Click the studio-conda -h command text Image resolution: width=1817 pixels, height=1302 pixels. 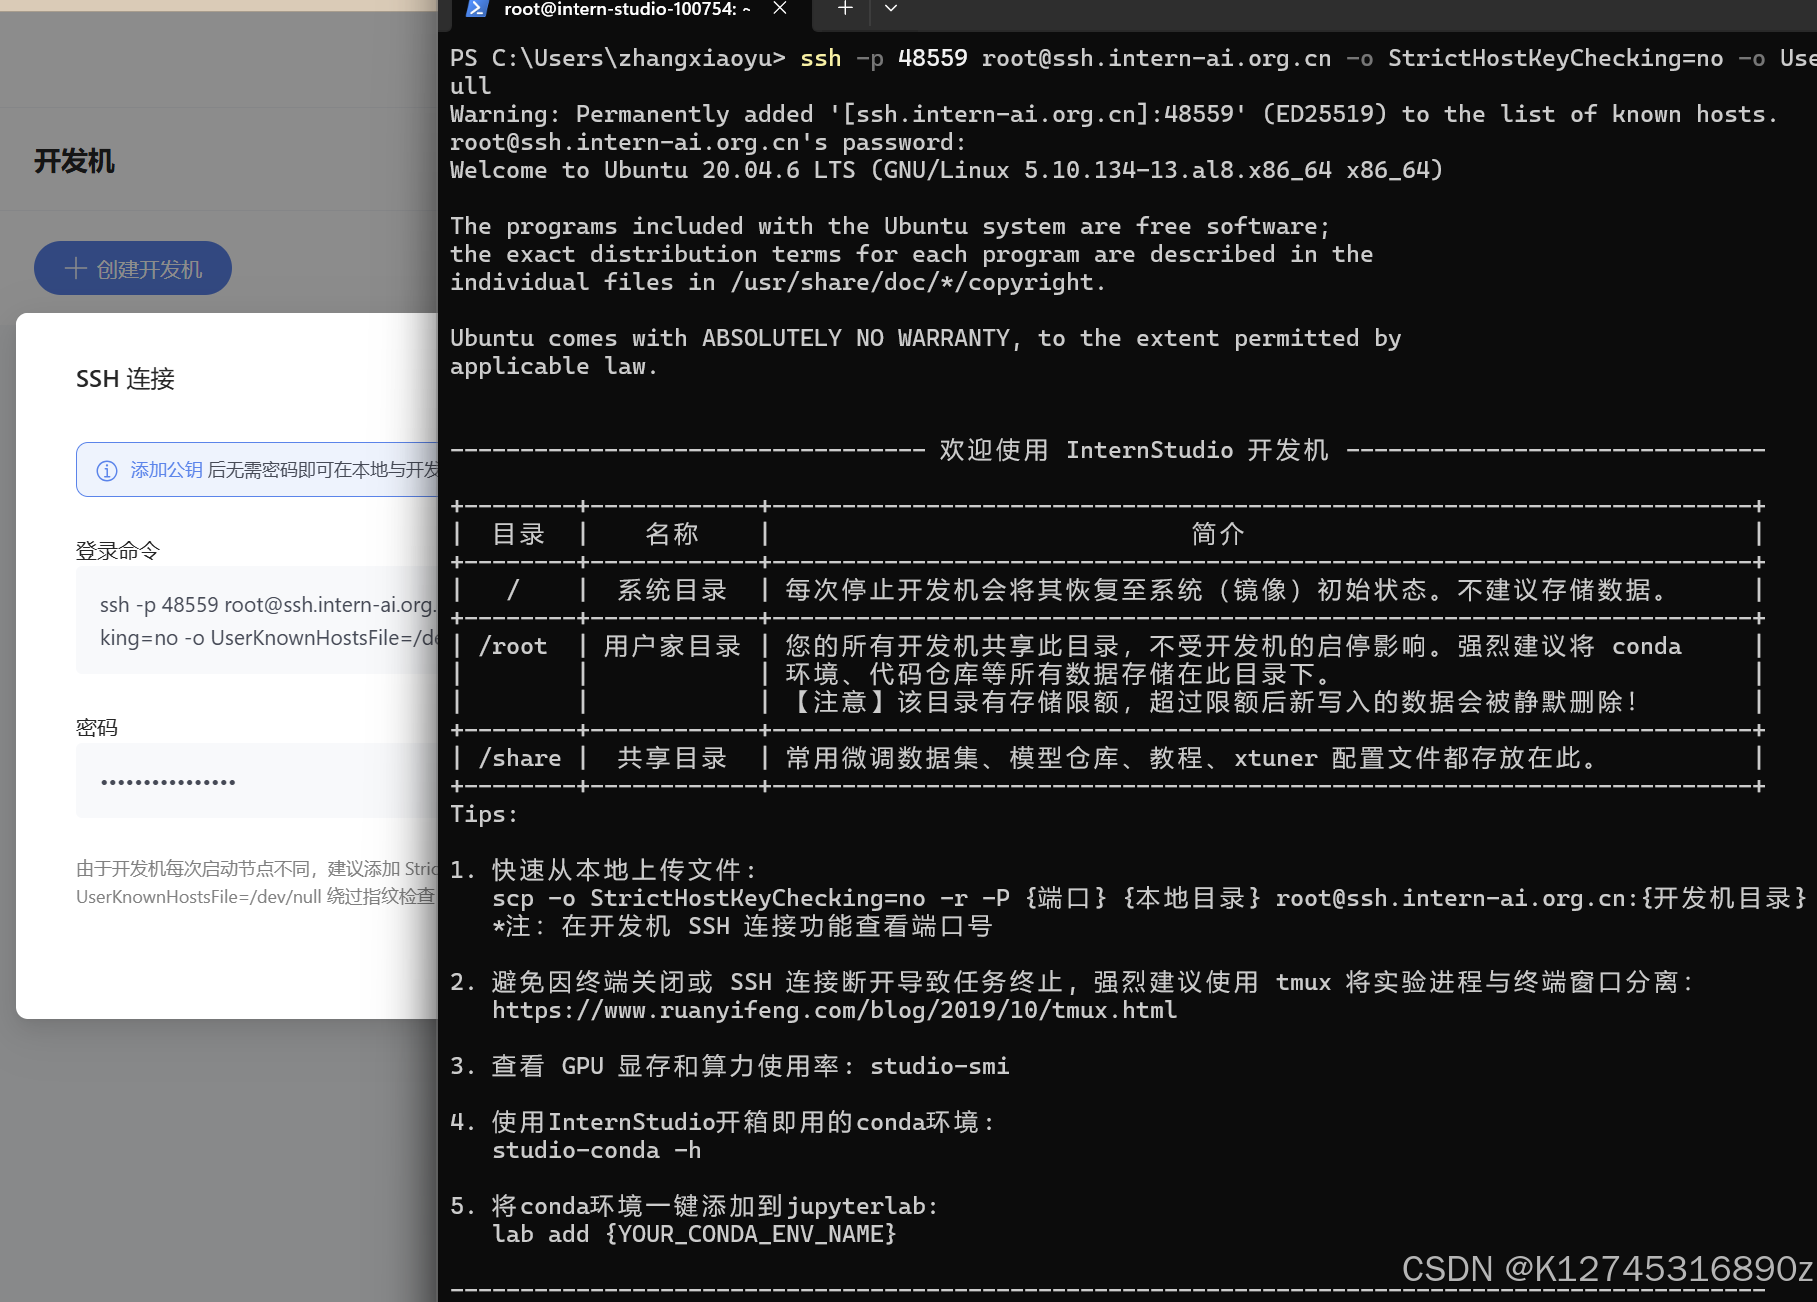[x=596, y=1150]
